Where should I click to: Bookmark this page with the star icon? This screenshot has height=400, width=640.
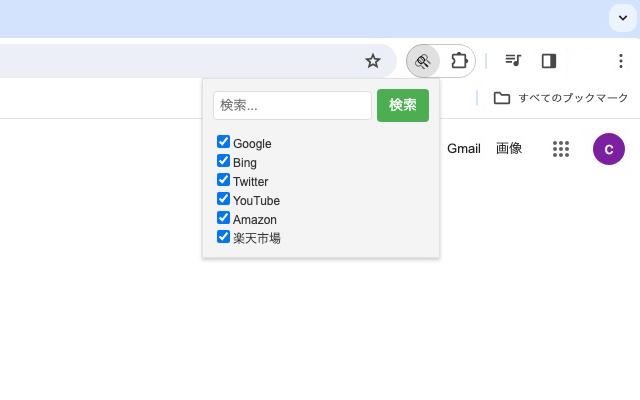pyautogui.click(x=373, y=61)
